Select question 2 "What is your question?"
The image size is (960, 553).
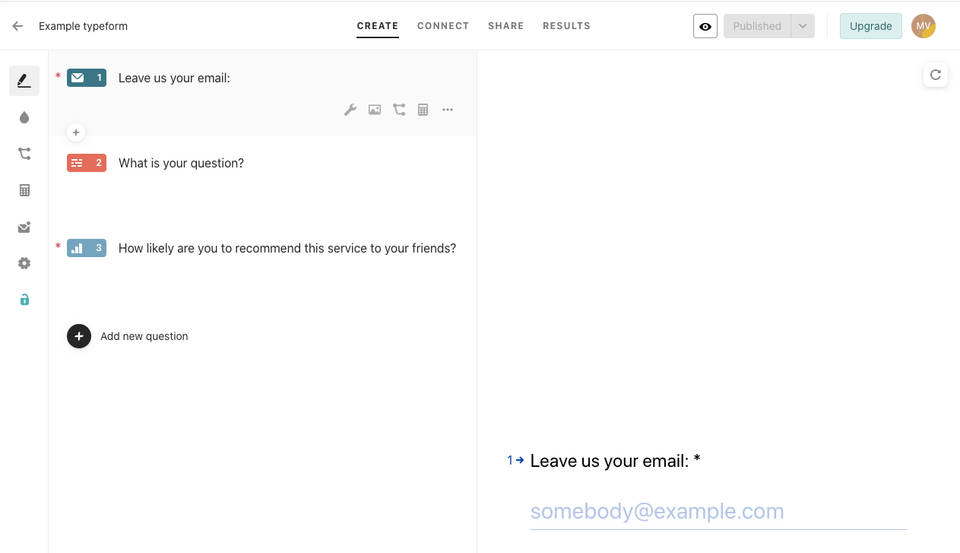pyautogui.click(x=181, y=163)
